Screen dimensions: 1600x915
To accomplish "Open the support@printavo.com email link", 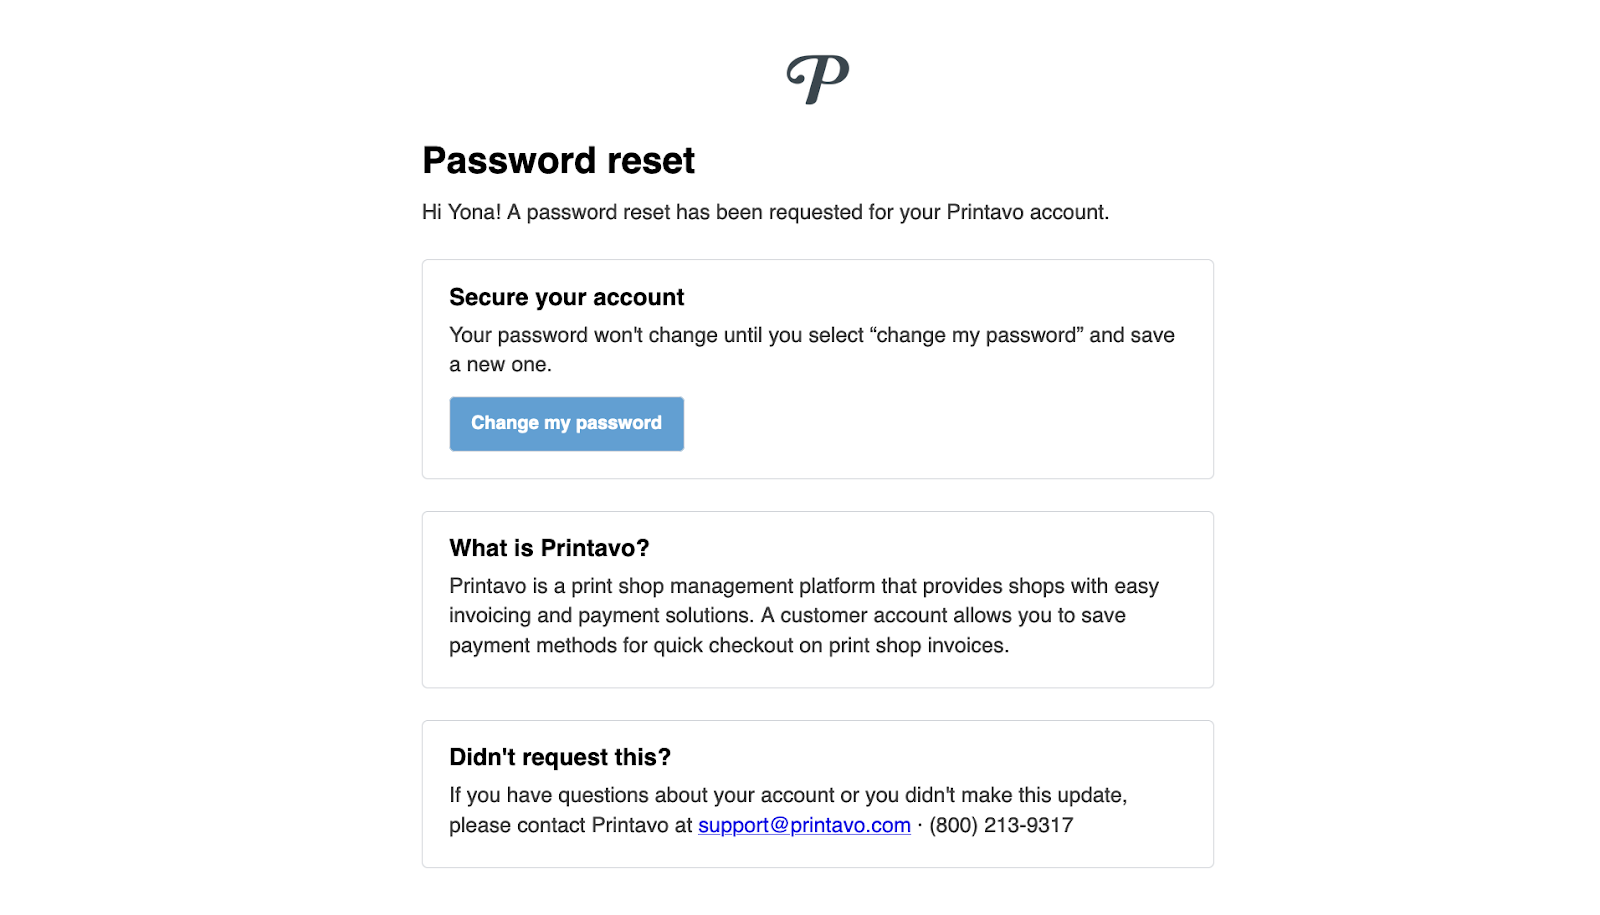I will 804,825.
